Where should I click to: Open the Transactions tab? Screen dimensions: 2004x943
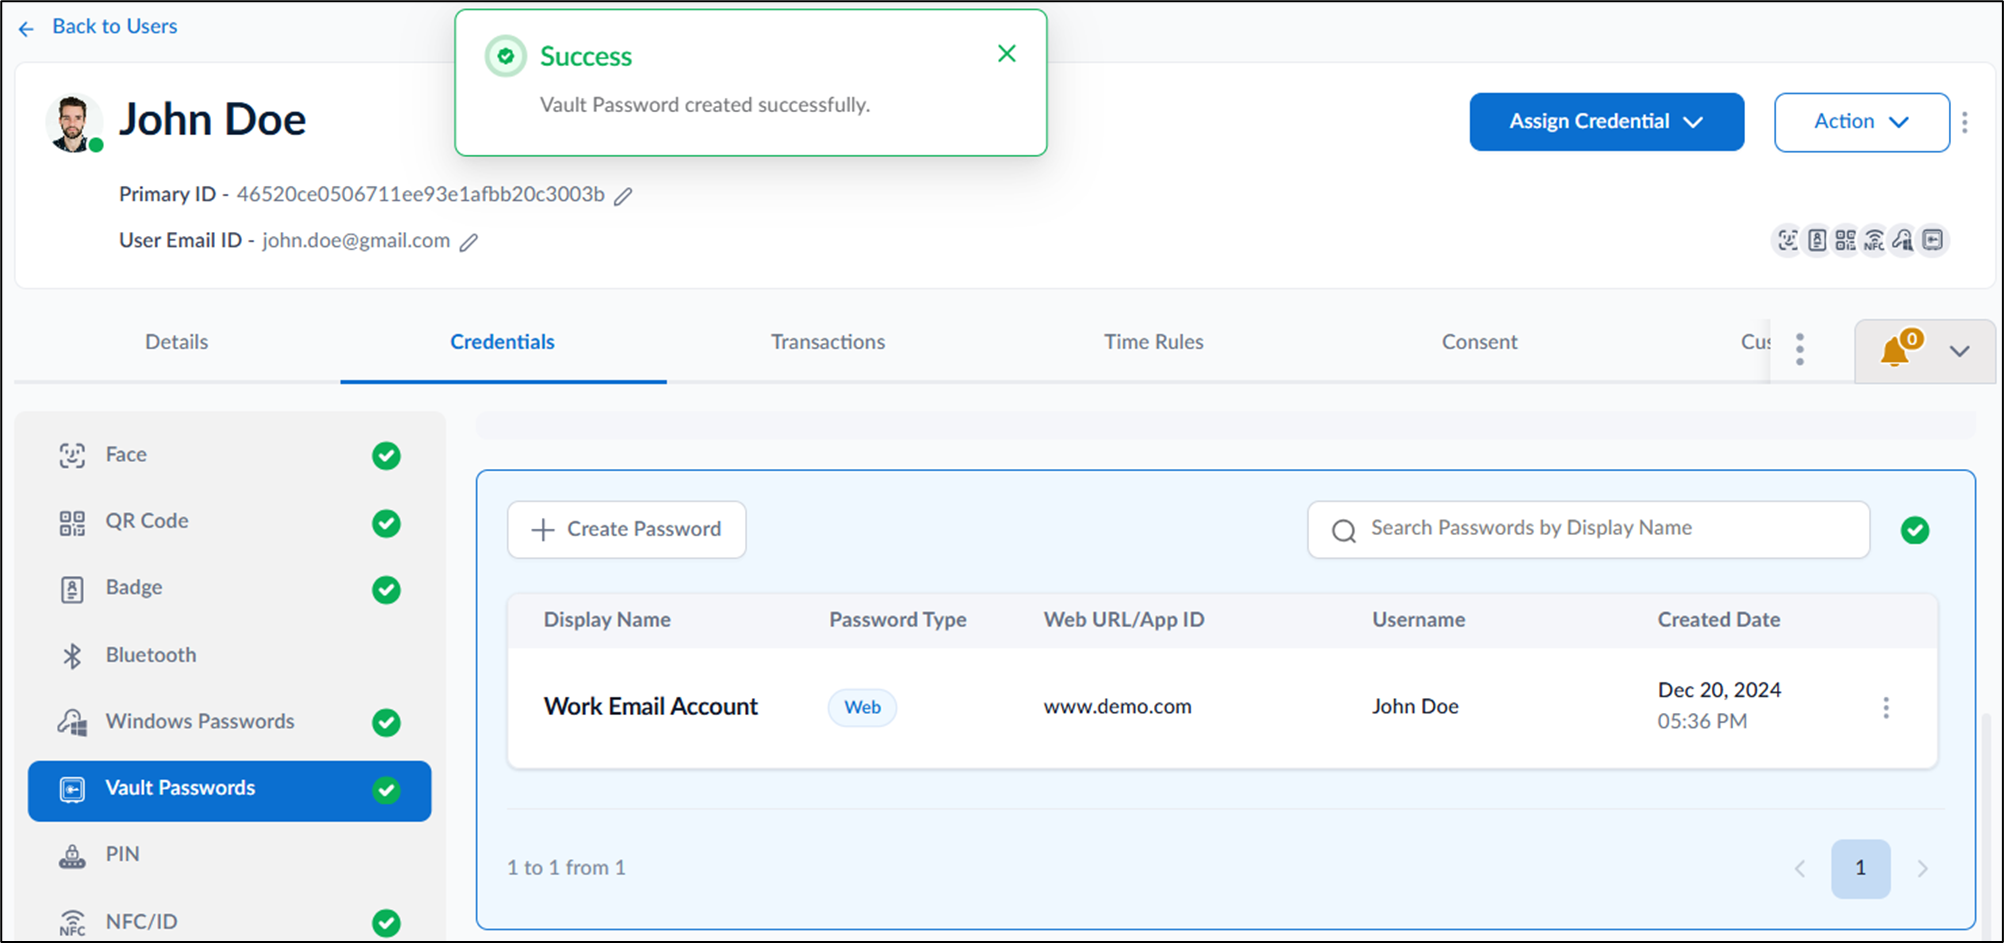828,342
